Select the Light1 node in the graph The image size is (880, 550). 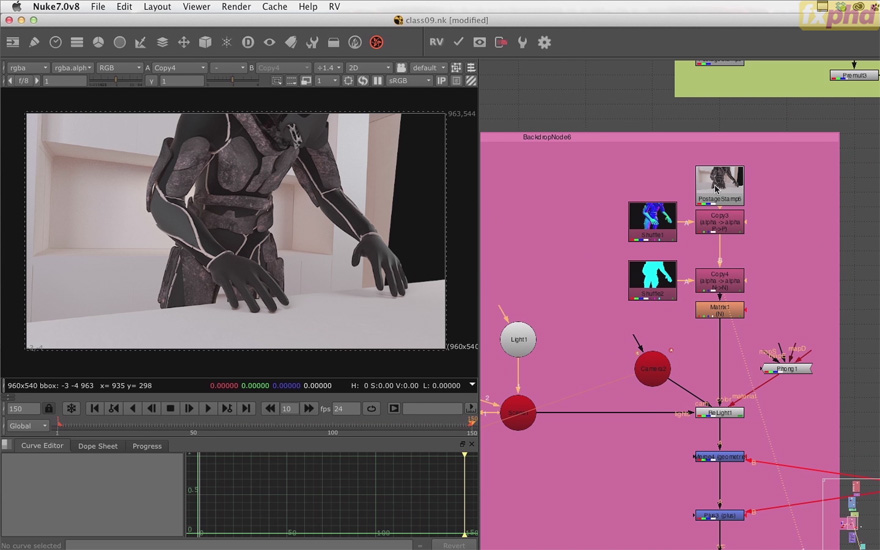(x=518, y=340)
